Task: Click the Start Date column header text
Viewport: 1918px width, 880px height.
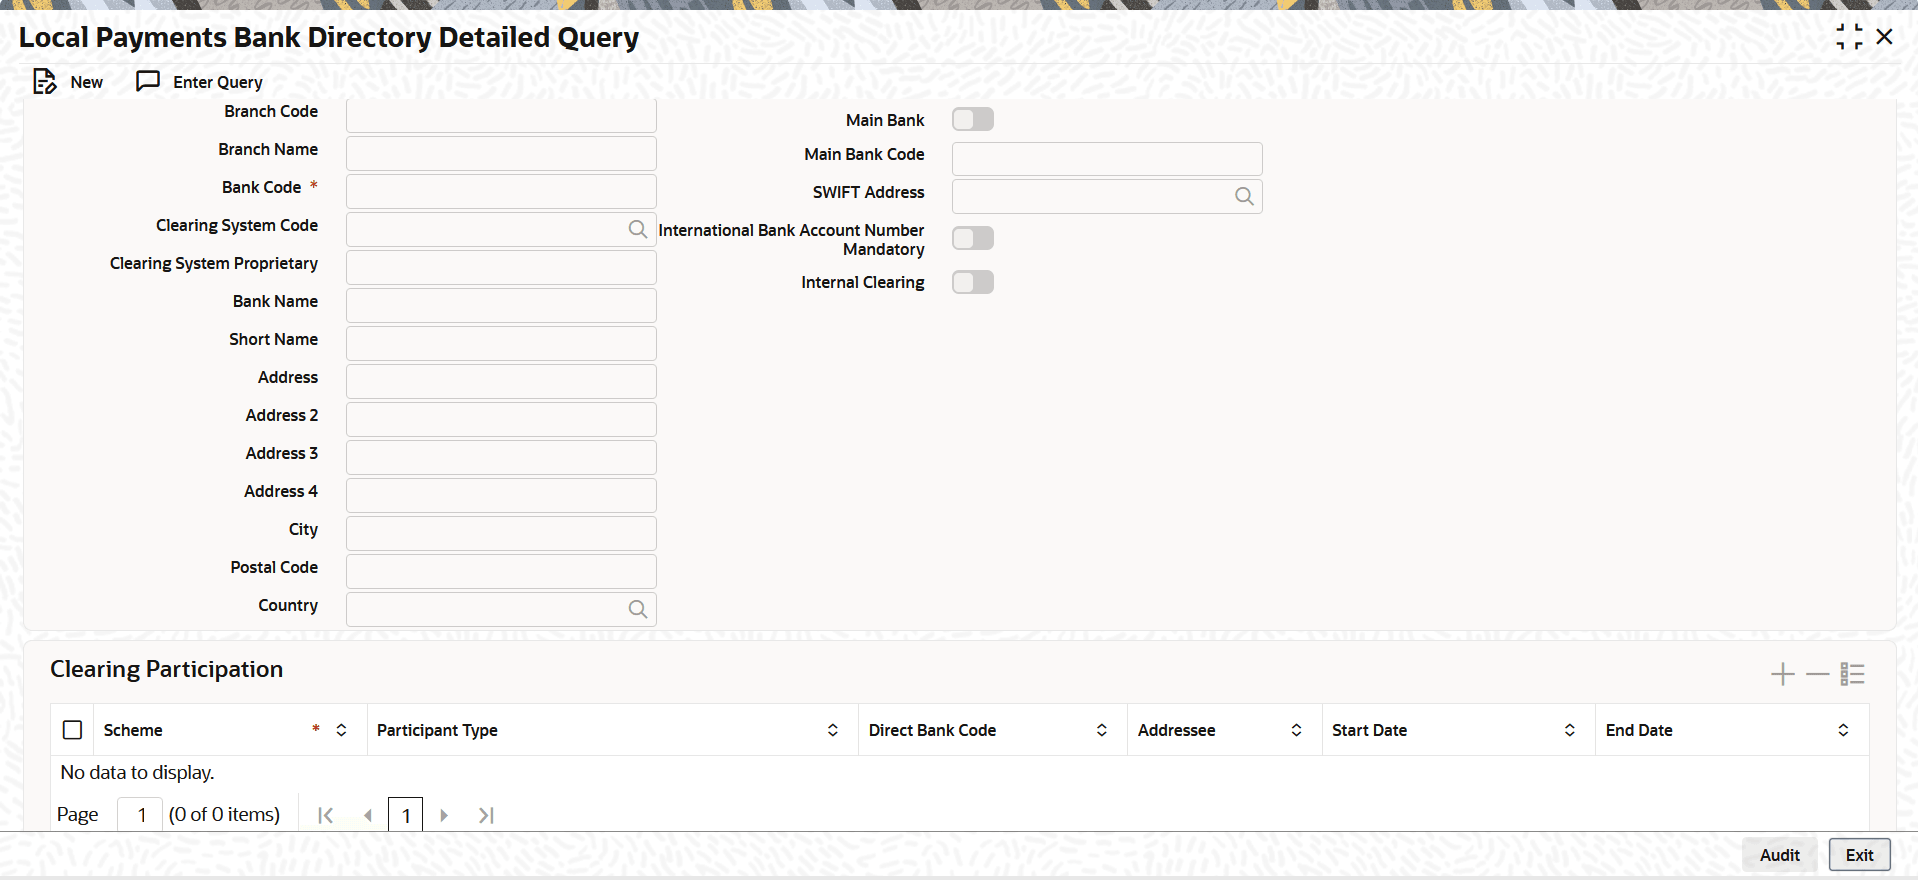Action: (x=1369, y=730)
